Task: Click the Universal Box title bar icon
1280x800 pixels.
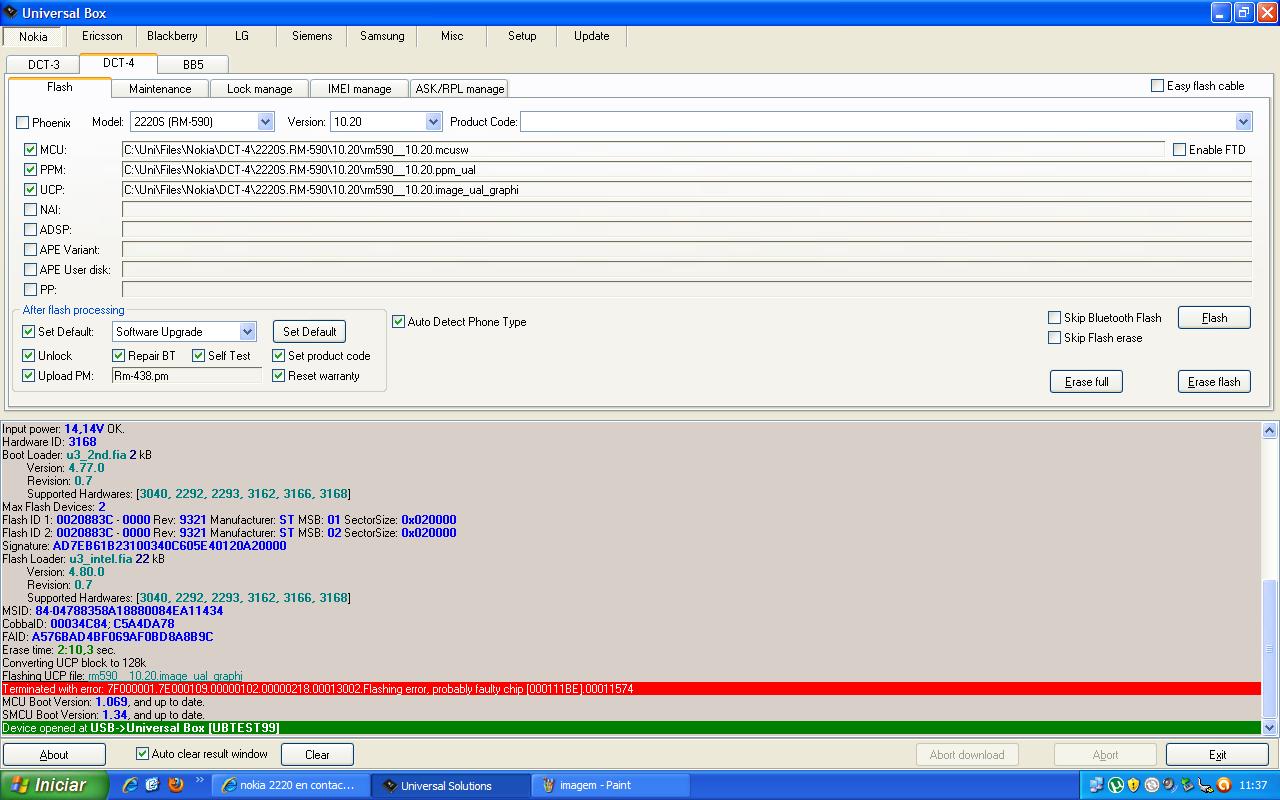Action: pos(11,12)
